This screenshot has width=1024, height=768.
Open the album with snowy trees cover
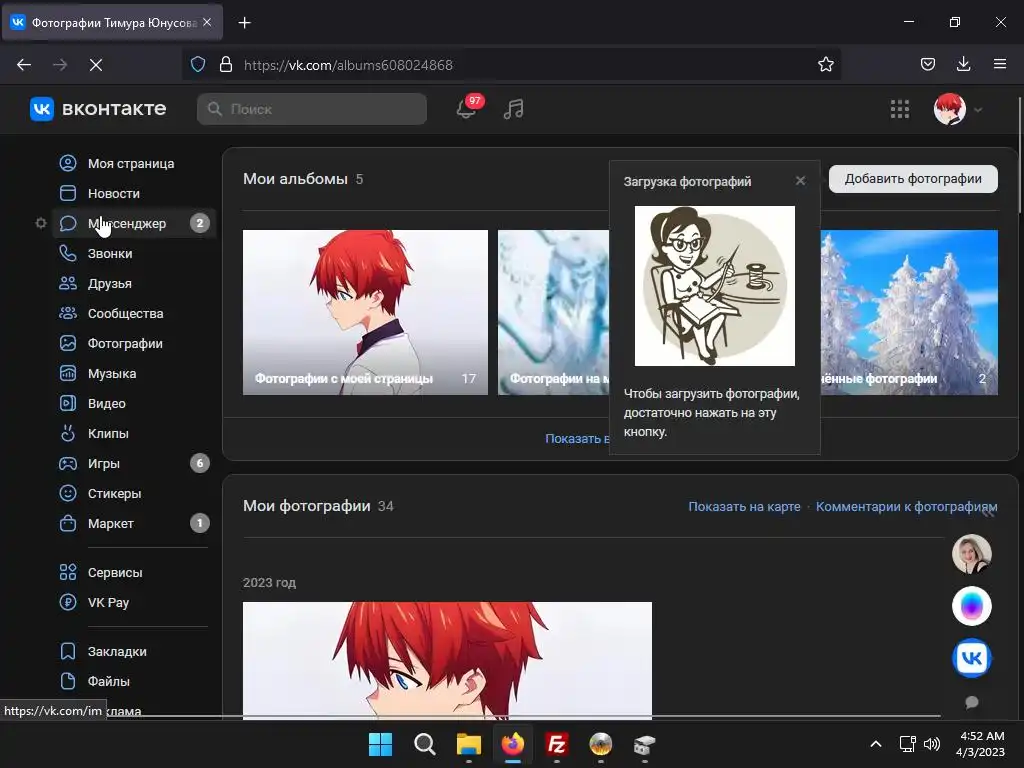click(909, 312)
